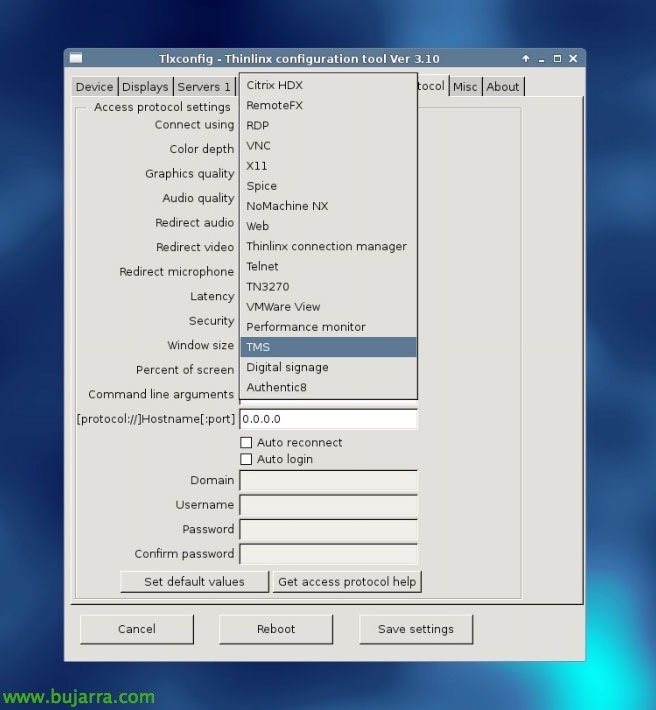
Task: Open the window menu icon in title bar
Action: (x=76, y=59)
